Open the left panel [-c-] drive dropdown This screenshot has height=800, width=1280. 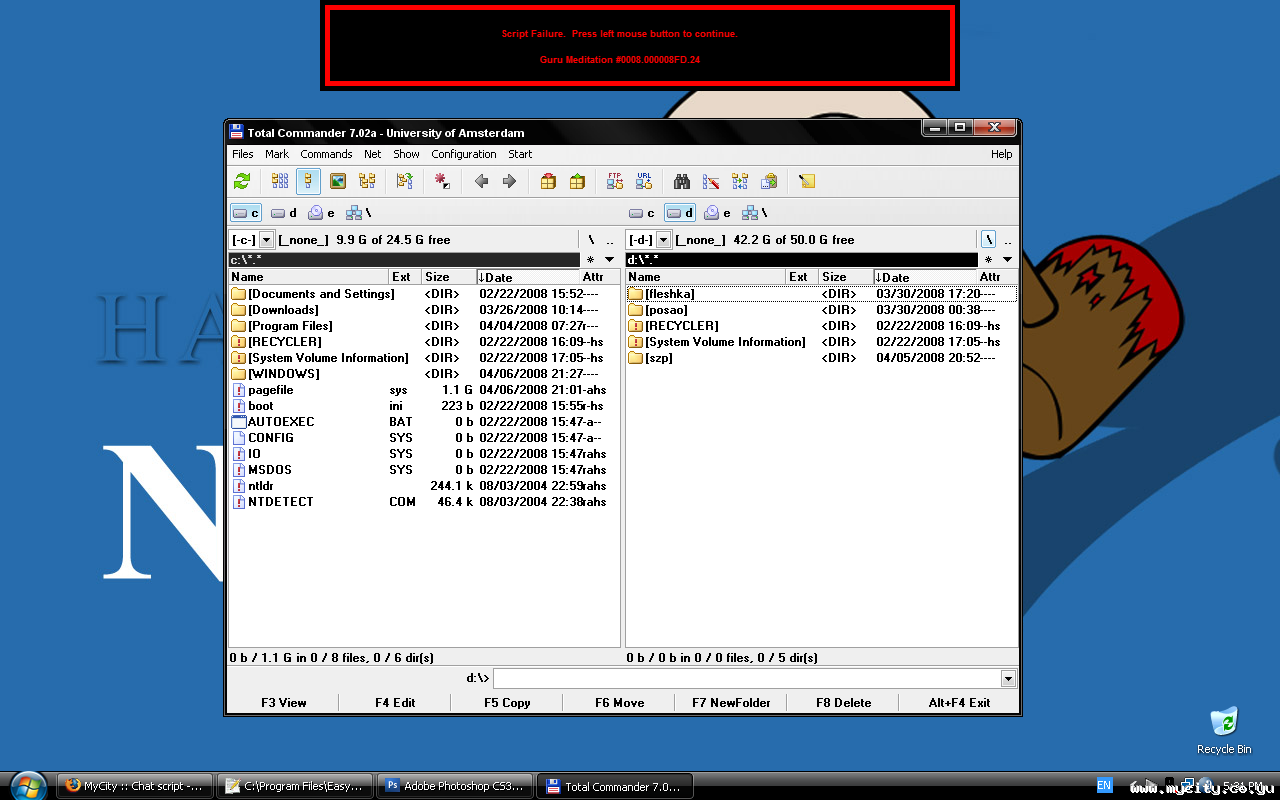(x=267, y=240)
